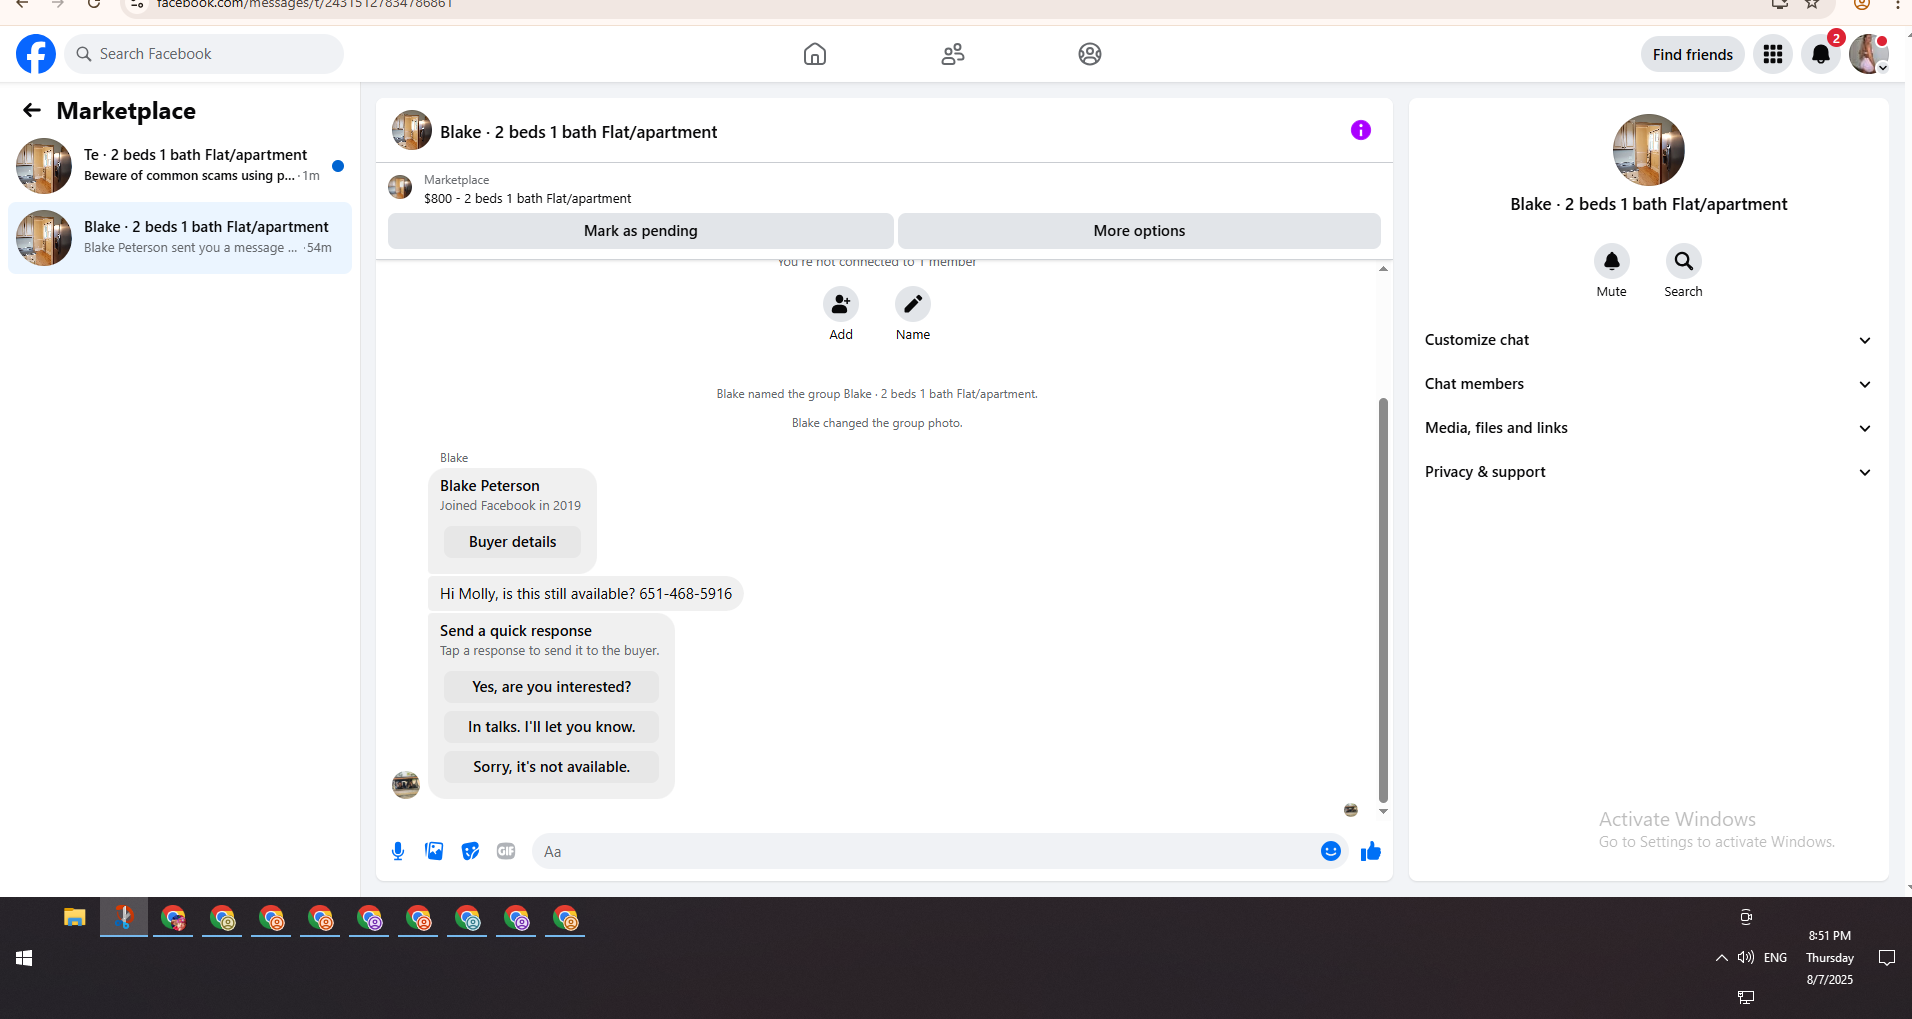Open the Facebook Home feed icon
Image resolution: width=1912 pixels, height=1019 pixels.
(x=815, y=54)
